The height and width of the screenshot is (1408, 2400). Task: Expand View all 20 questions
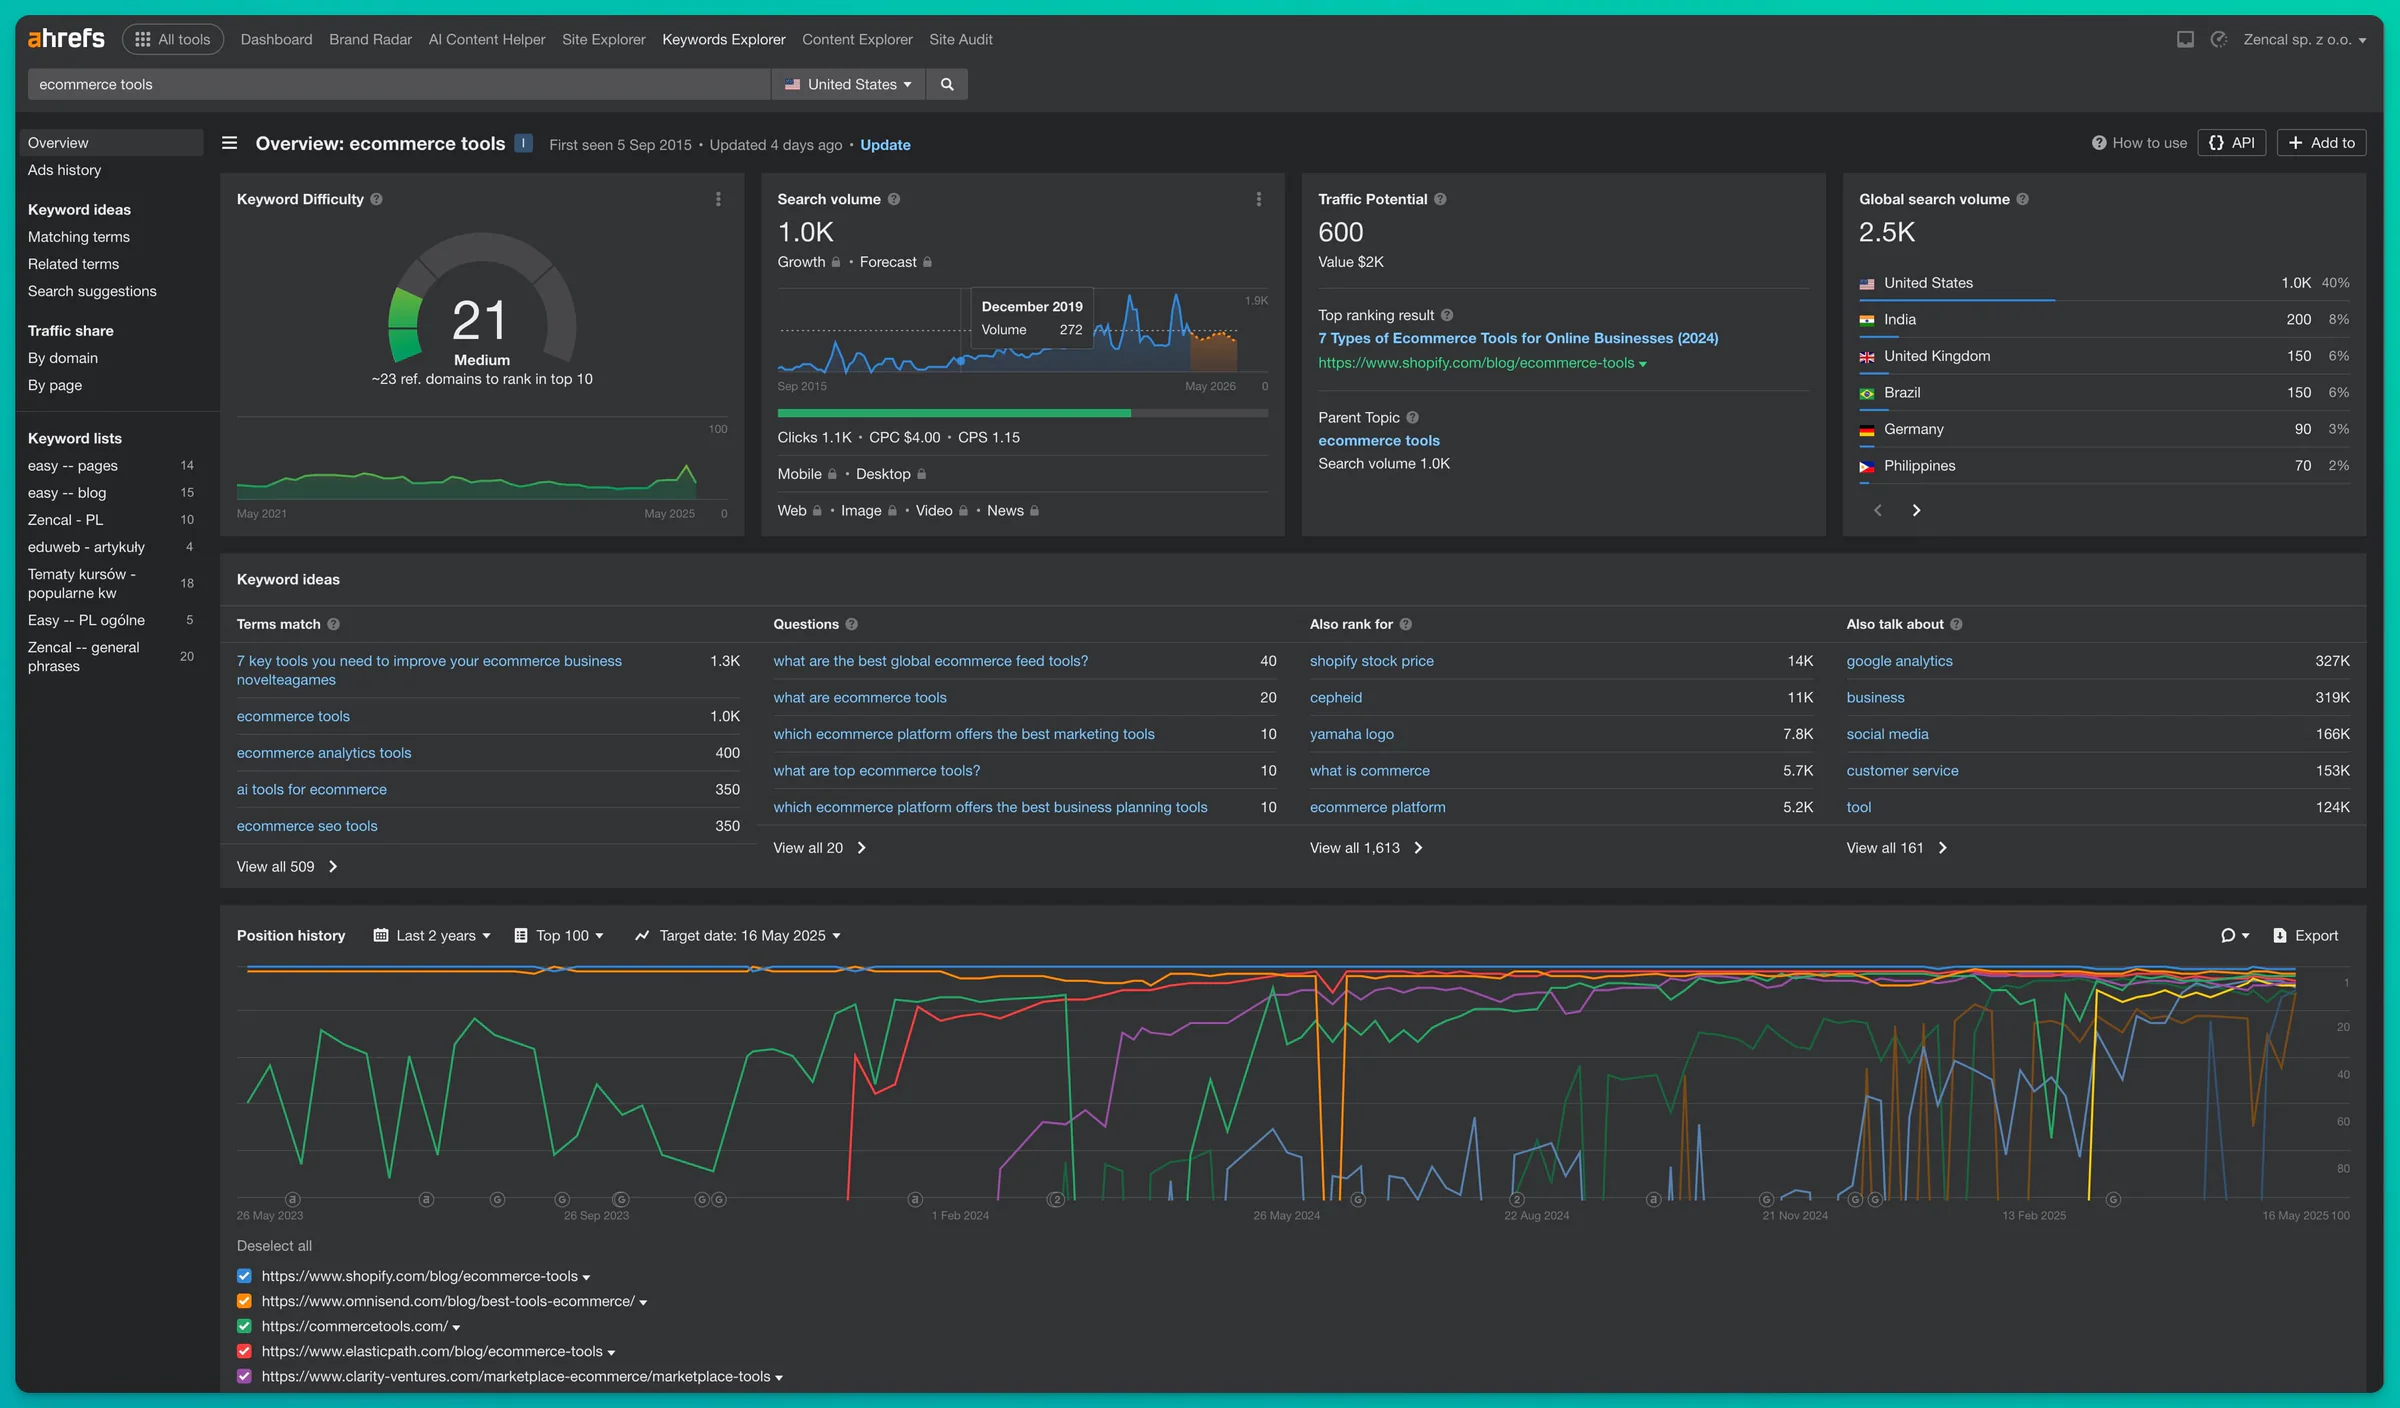819,848
